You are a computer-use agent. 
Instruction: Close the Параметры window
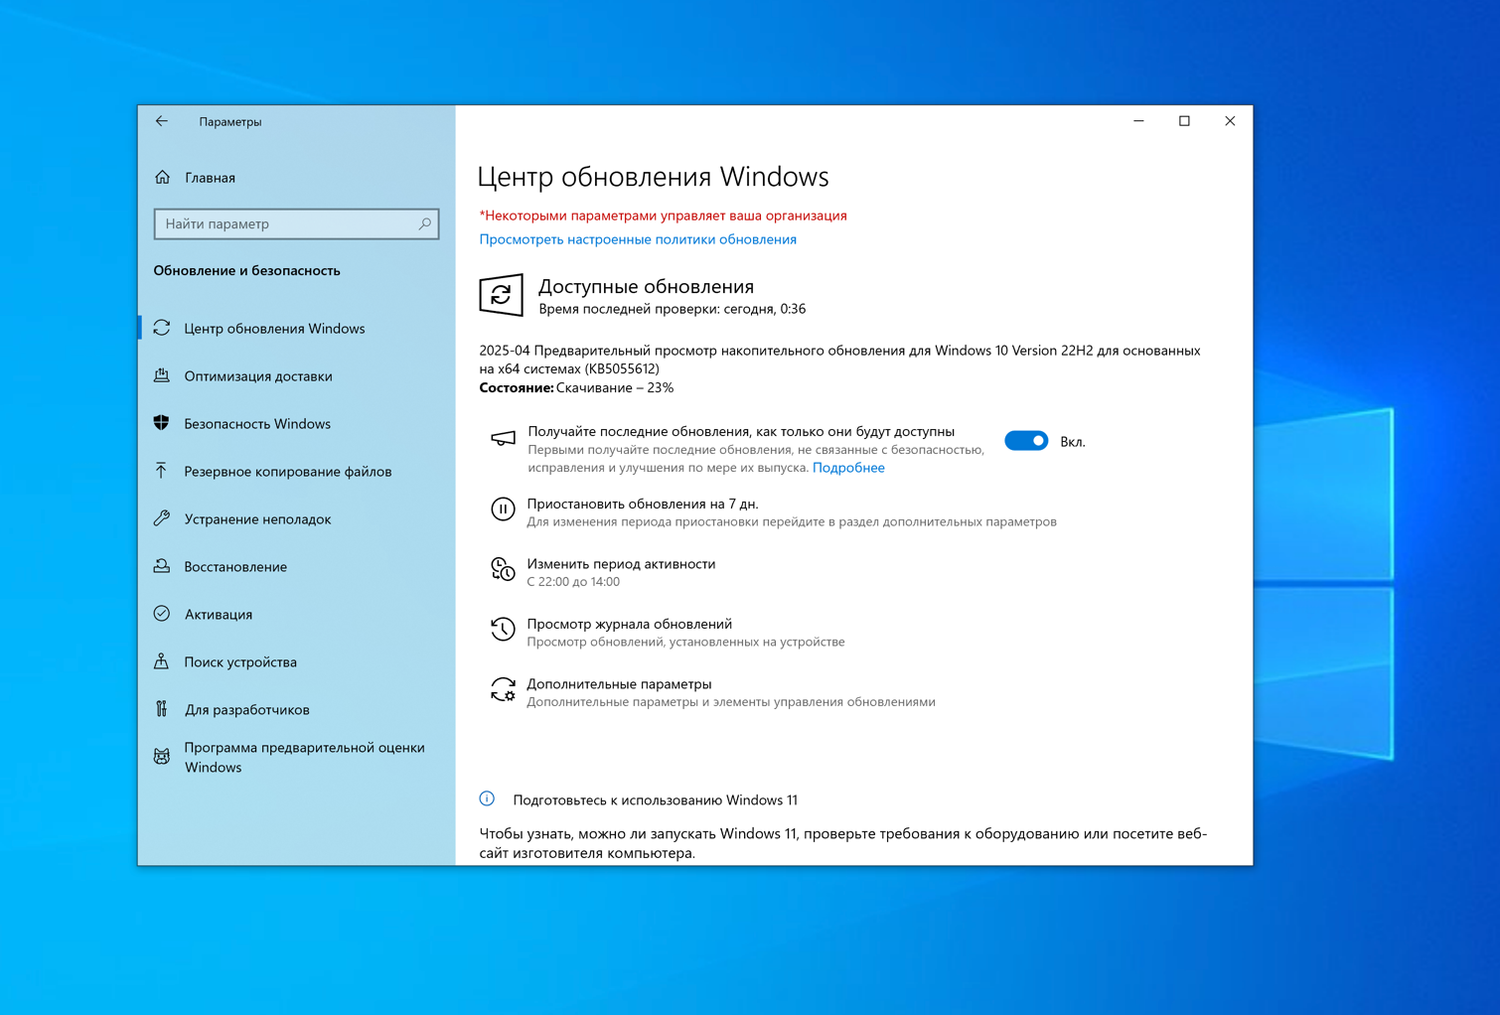1230,121
